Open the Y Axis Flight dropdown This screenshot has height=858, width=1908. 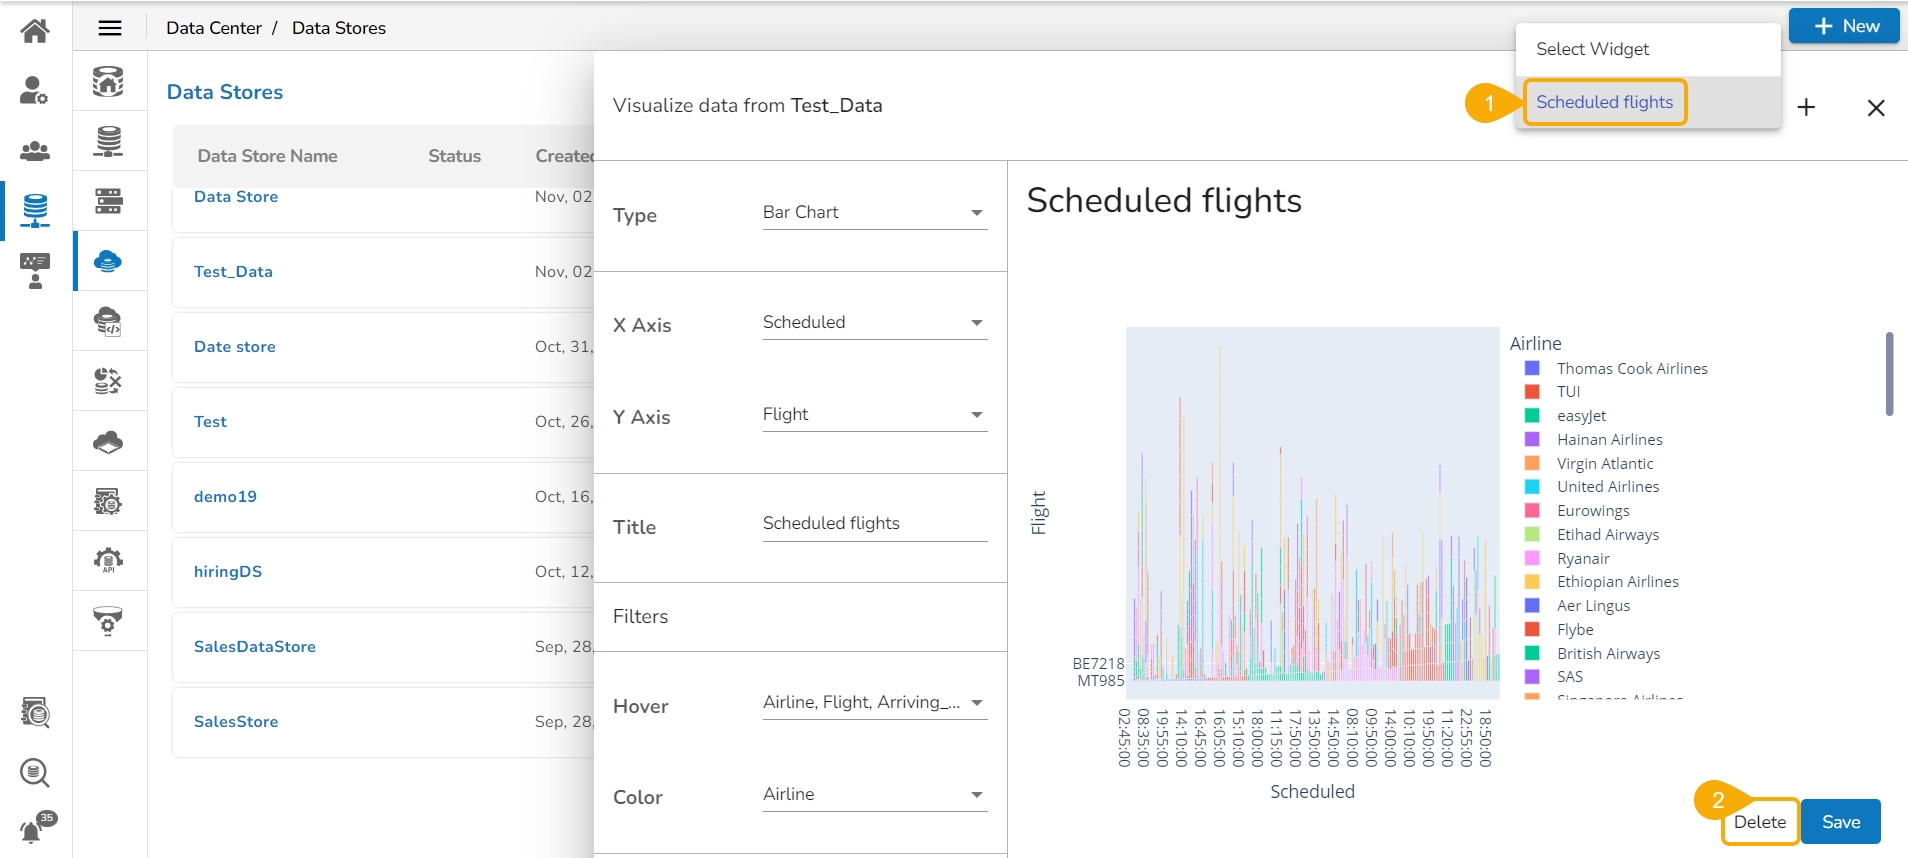pyautogui.click(x=875, y=415)
